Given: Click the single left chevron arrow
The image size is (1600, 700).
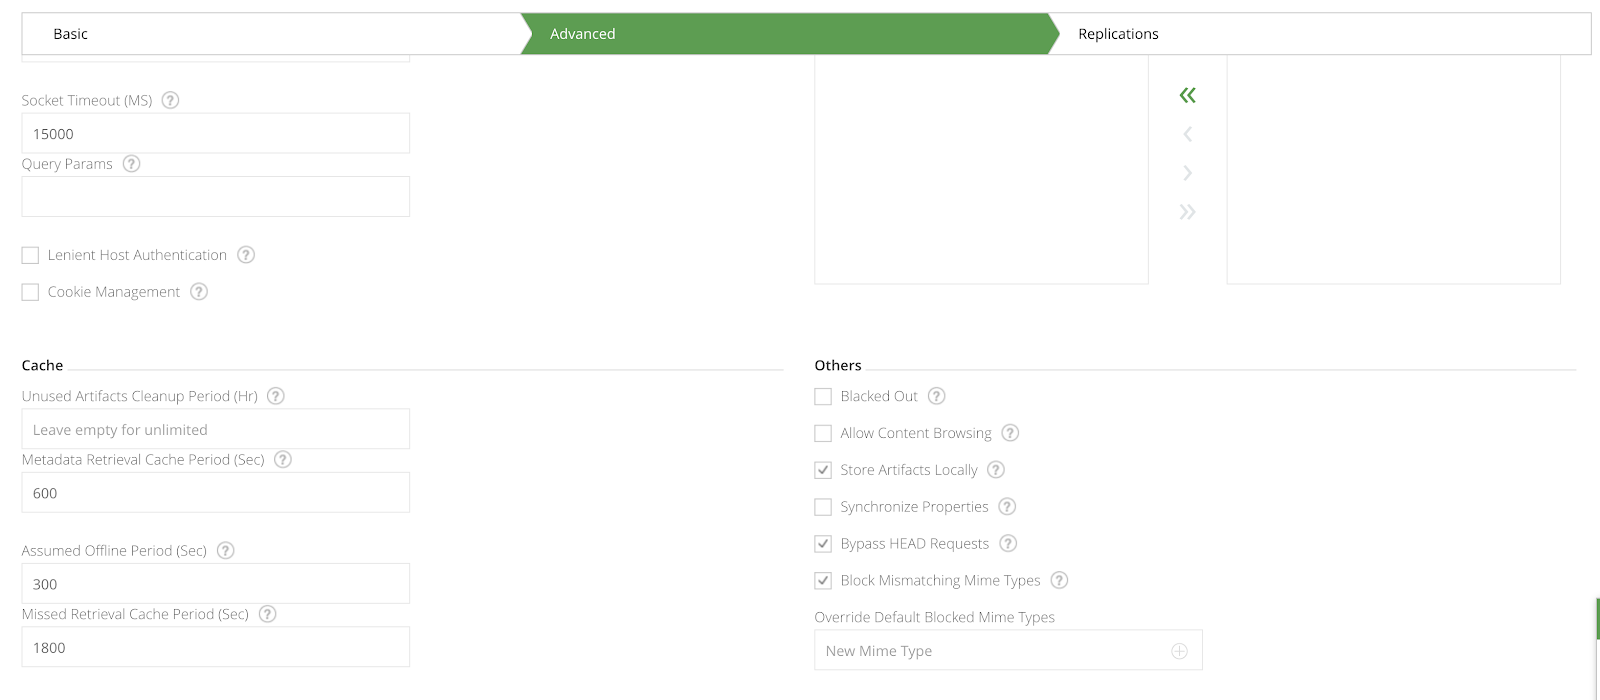Looking at the screenshot, I should [x=1187, y=134].
